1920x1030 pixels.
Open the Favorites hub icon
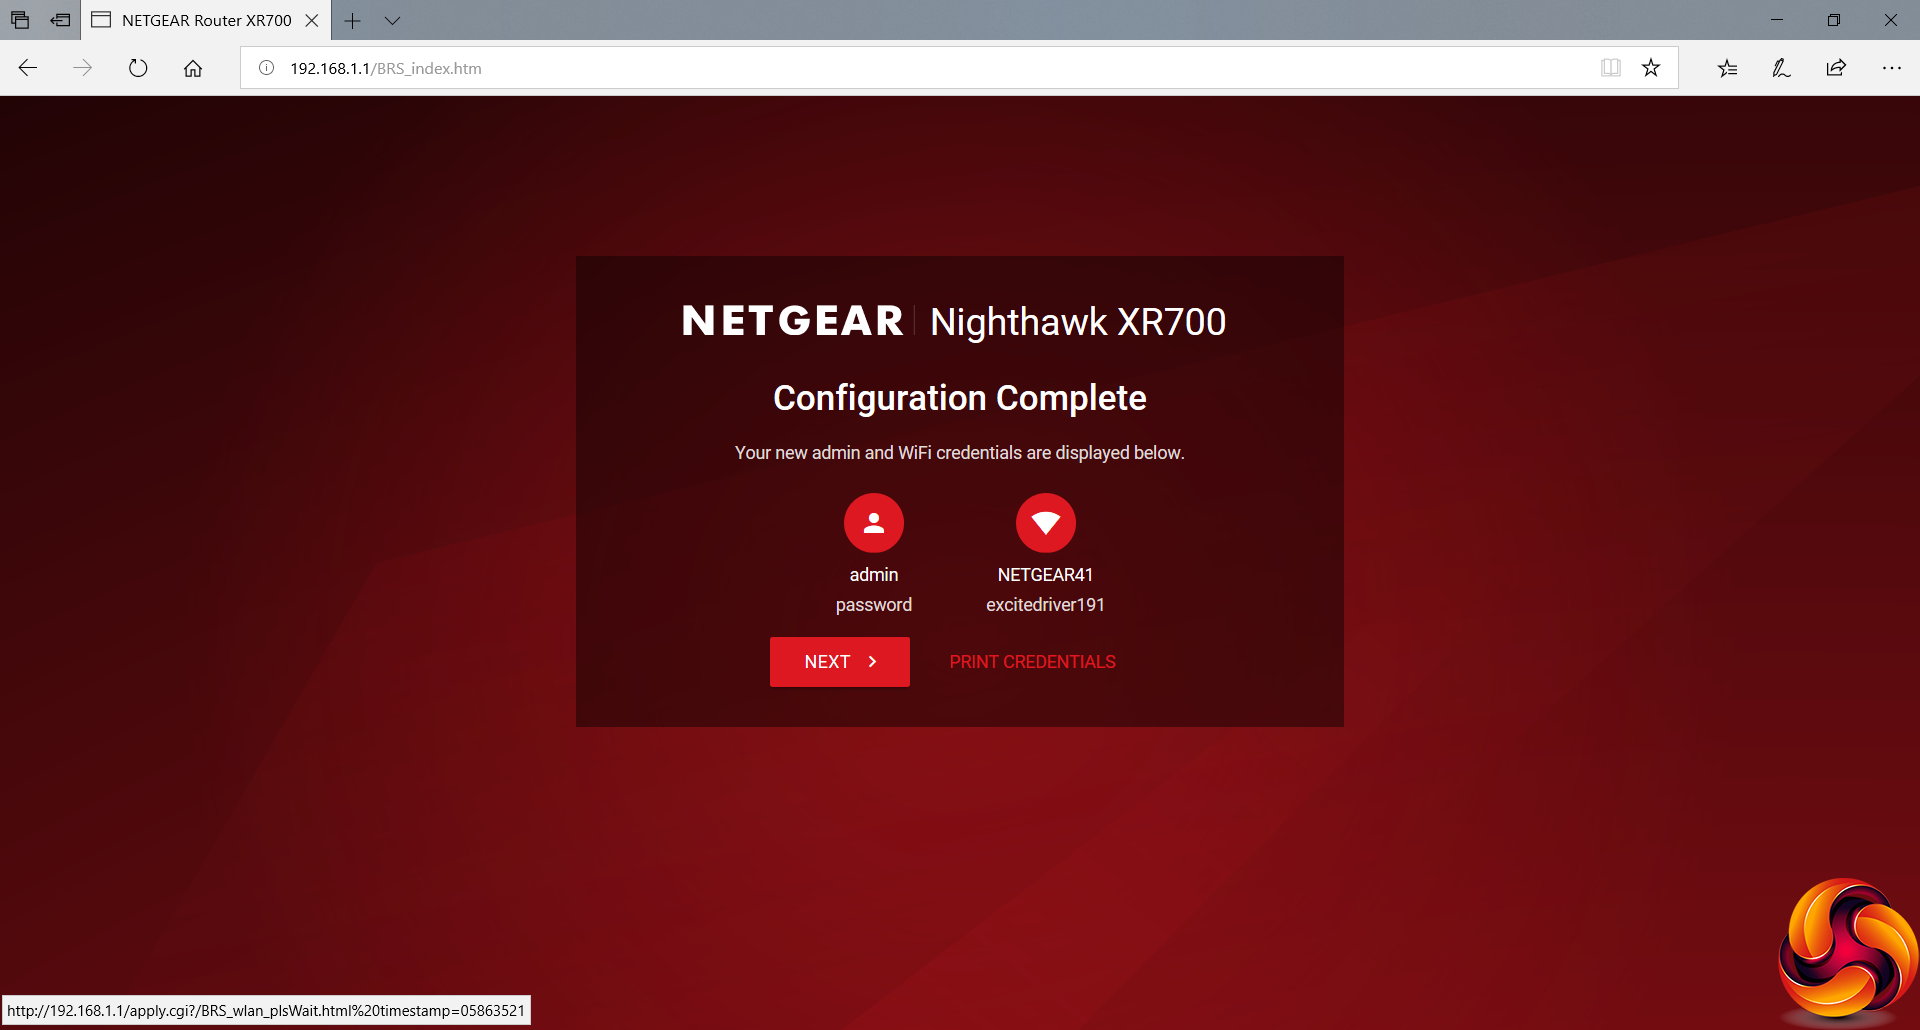[x=1728, y=68]
